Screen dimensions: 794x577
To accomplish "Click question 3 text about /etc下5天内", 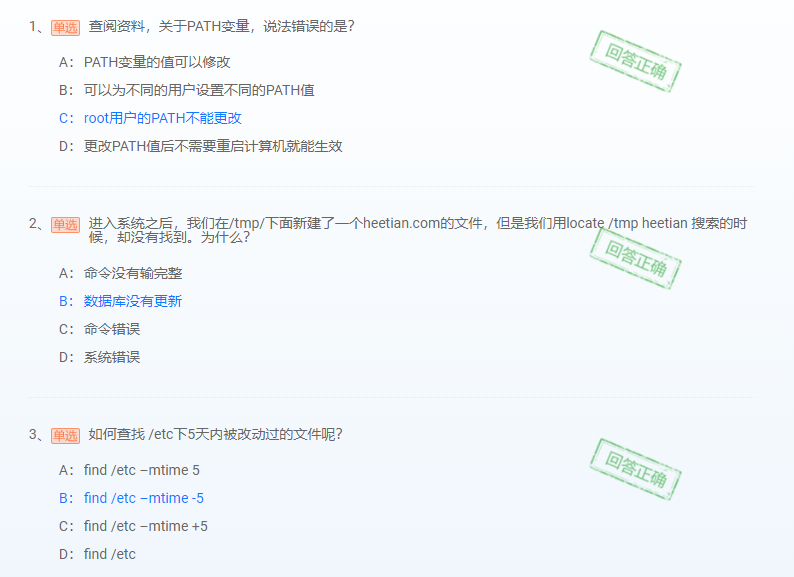I will (x=215, y=435).
